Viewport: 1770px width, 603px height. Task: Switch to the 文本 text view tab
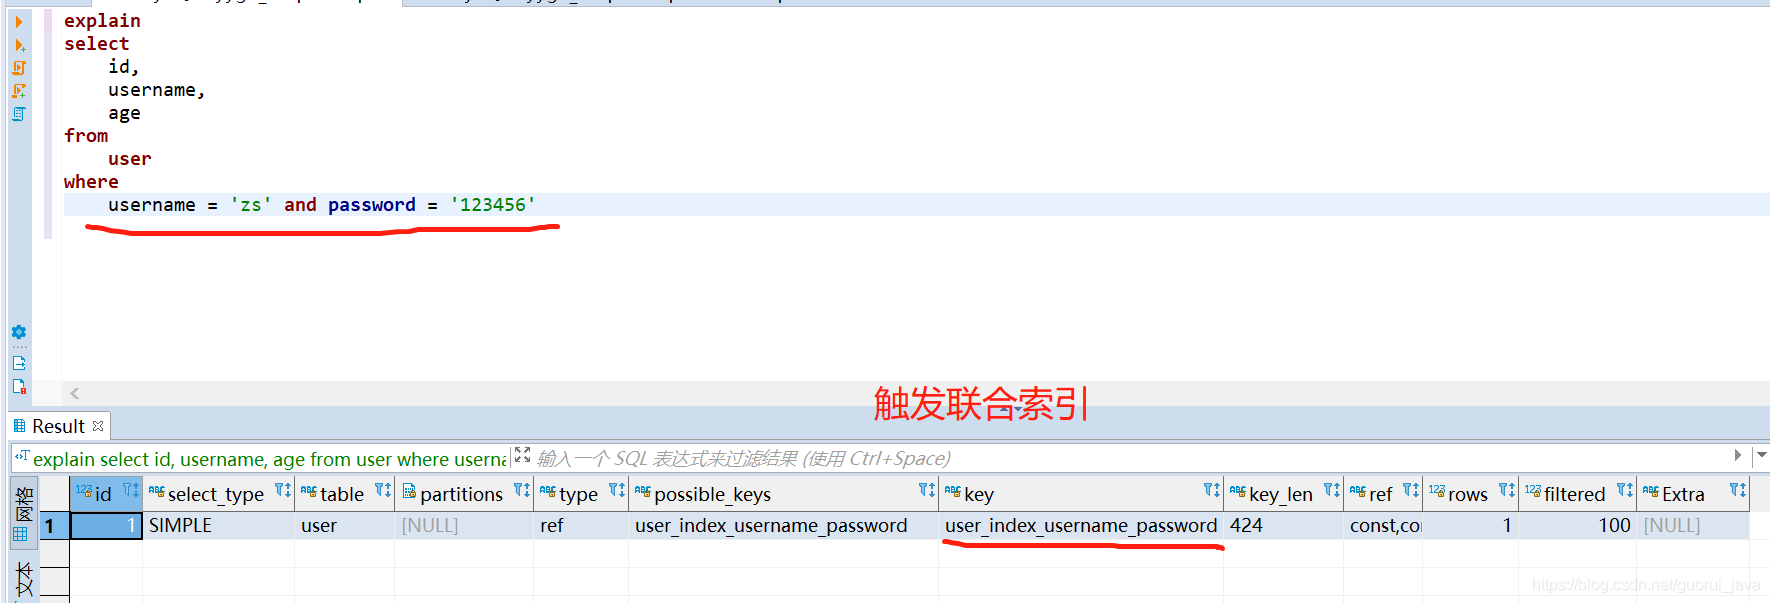click(x=24, y=580)
